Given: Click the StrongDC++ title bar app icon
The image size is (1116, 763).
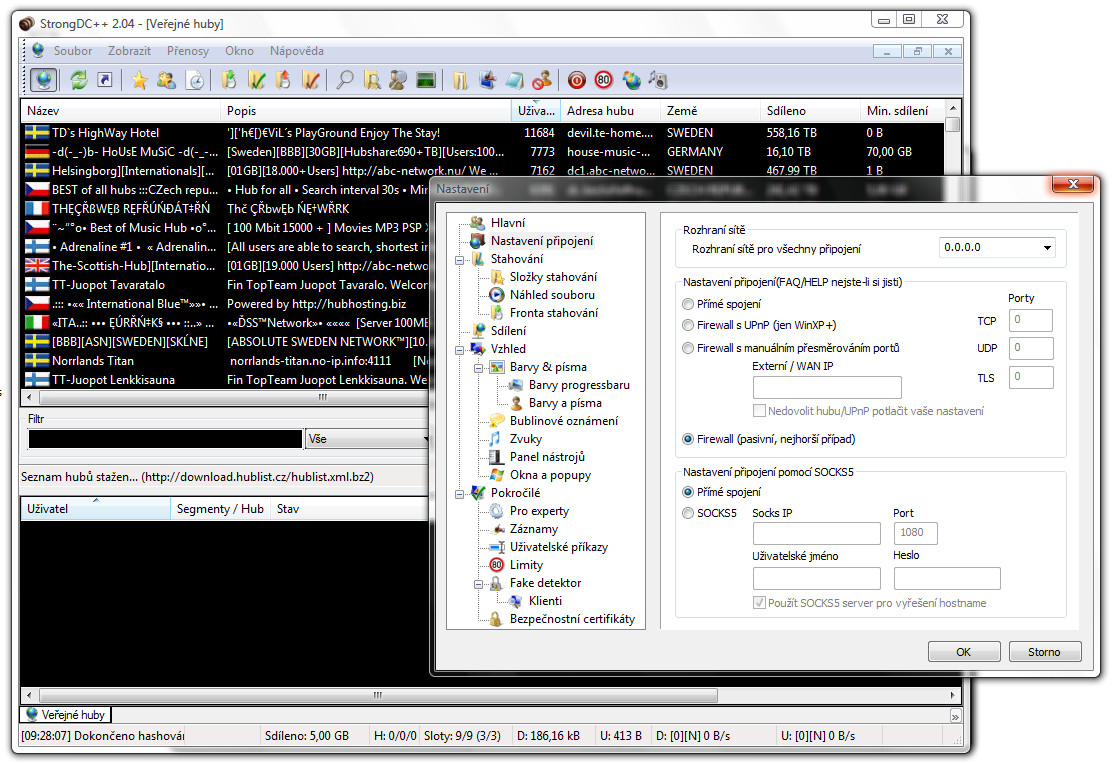Looking at the screenshot, I should (x=26, y=23).
